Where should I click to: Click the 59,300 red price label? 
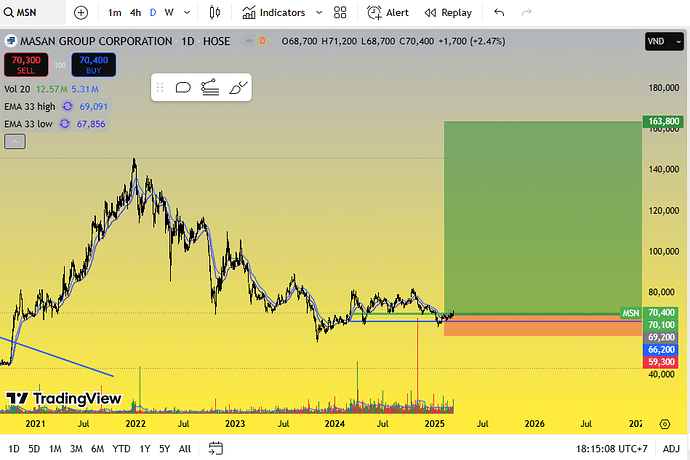point(661,362)
